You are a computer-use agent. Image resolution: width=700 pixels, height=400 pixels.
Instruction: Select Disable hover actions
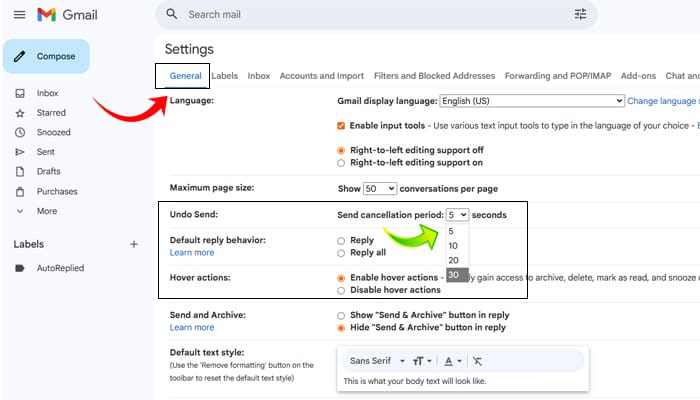341,291
